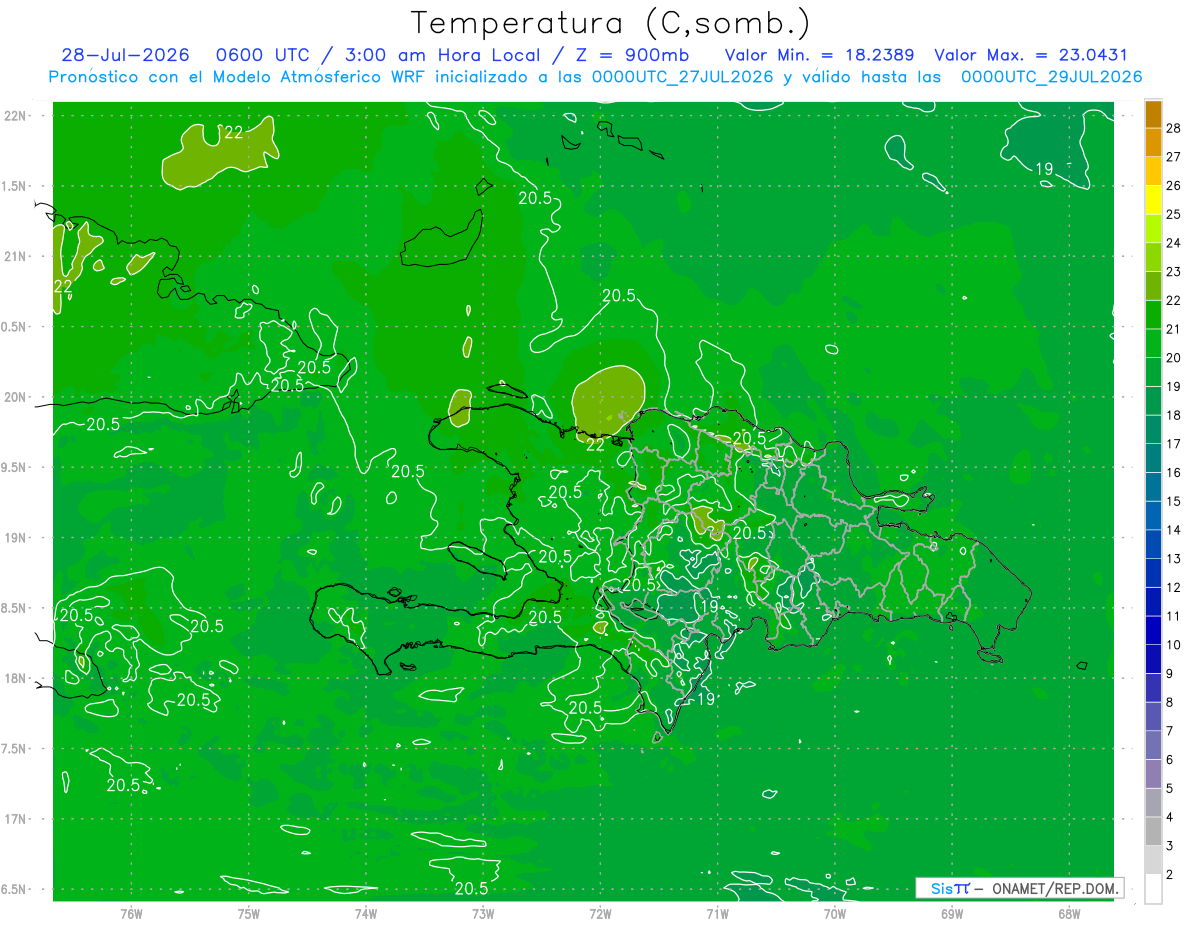Click the "6.5N" latitude axis label

pos(15,889)
